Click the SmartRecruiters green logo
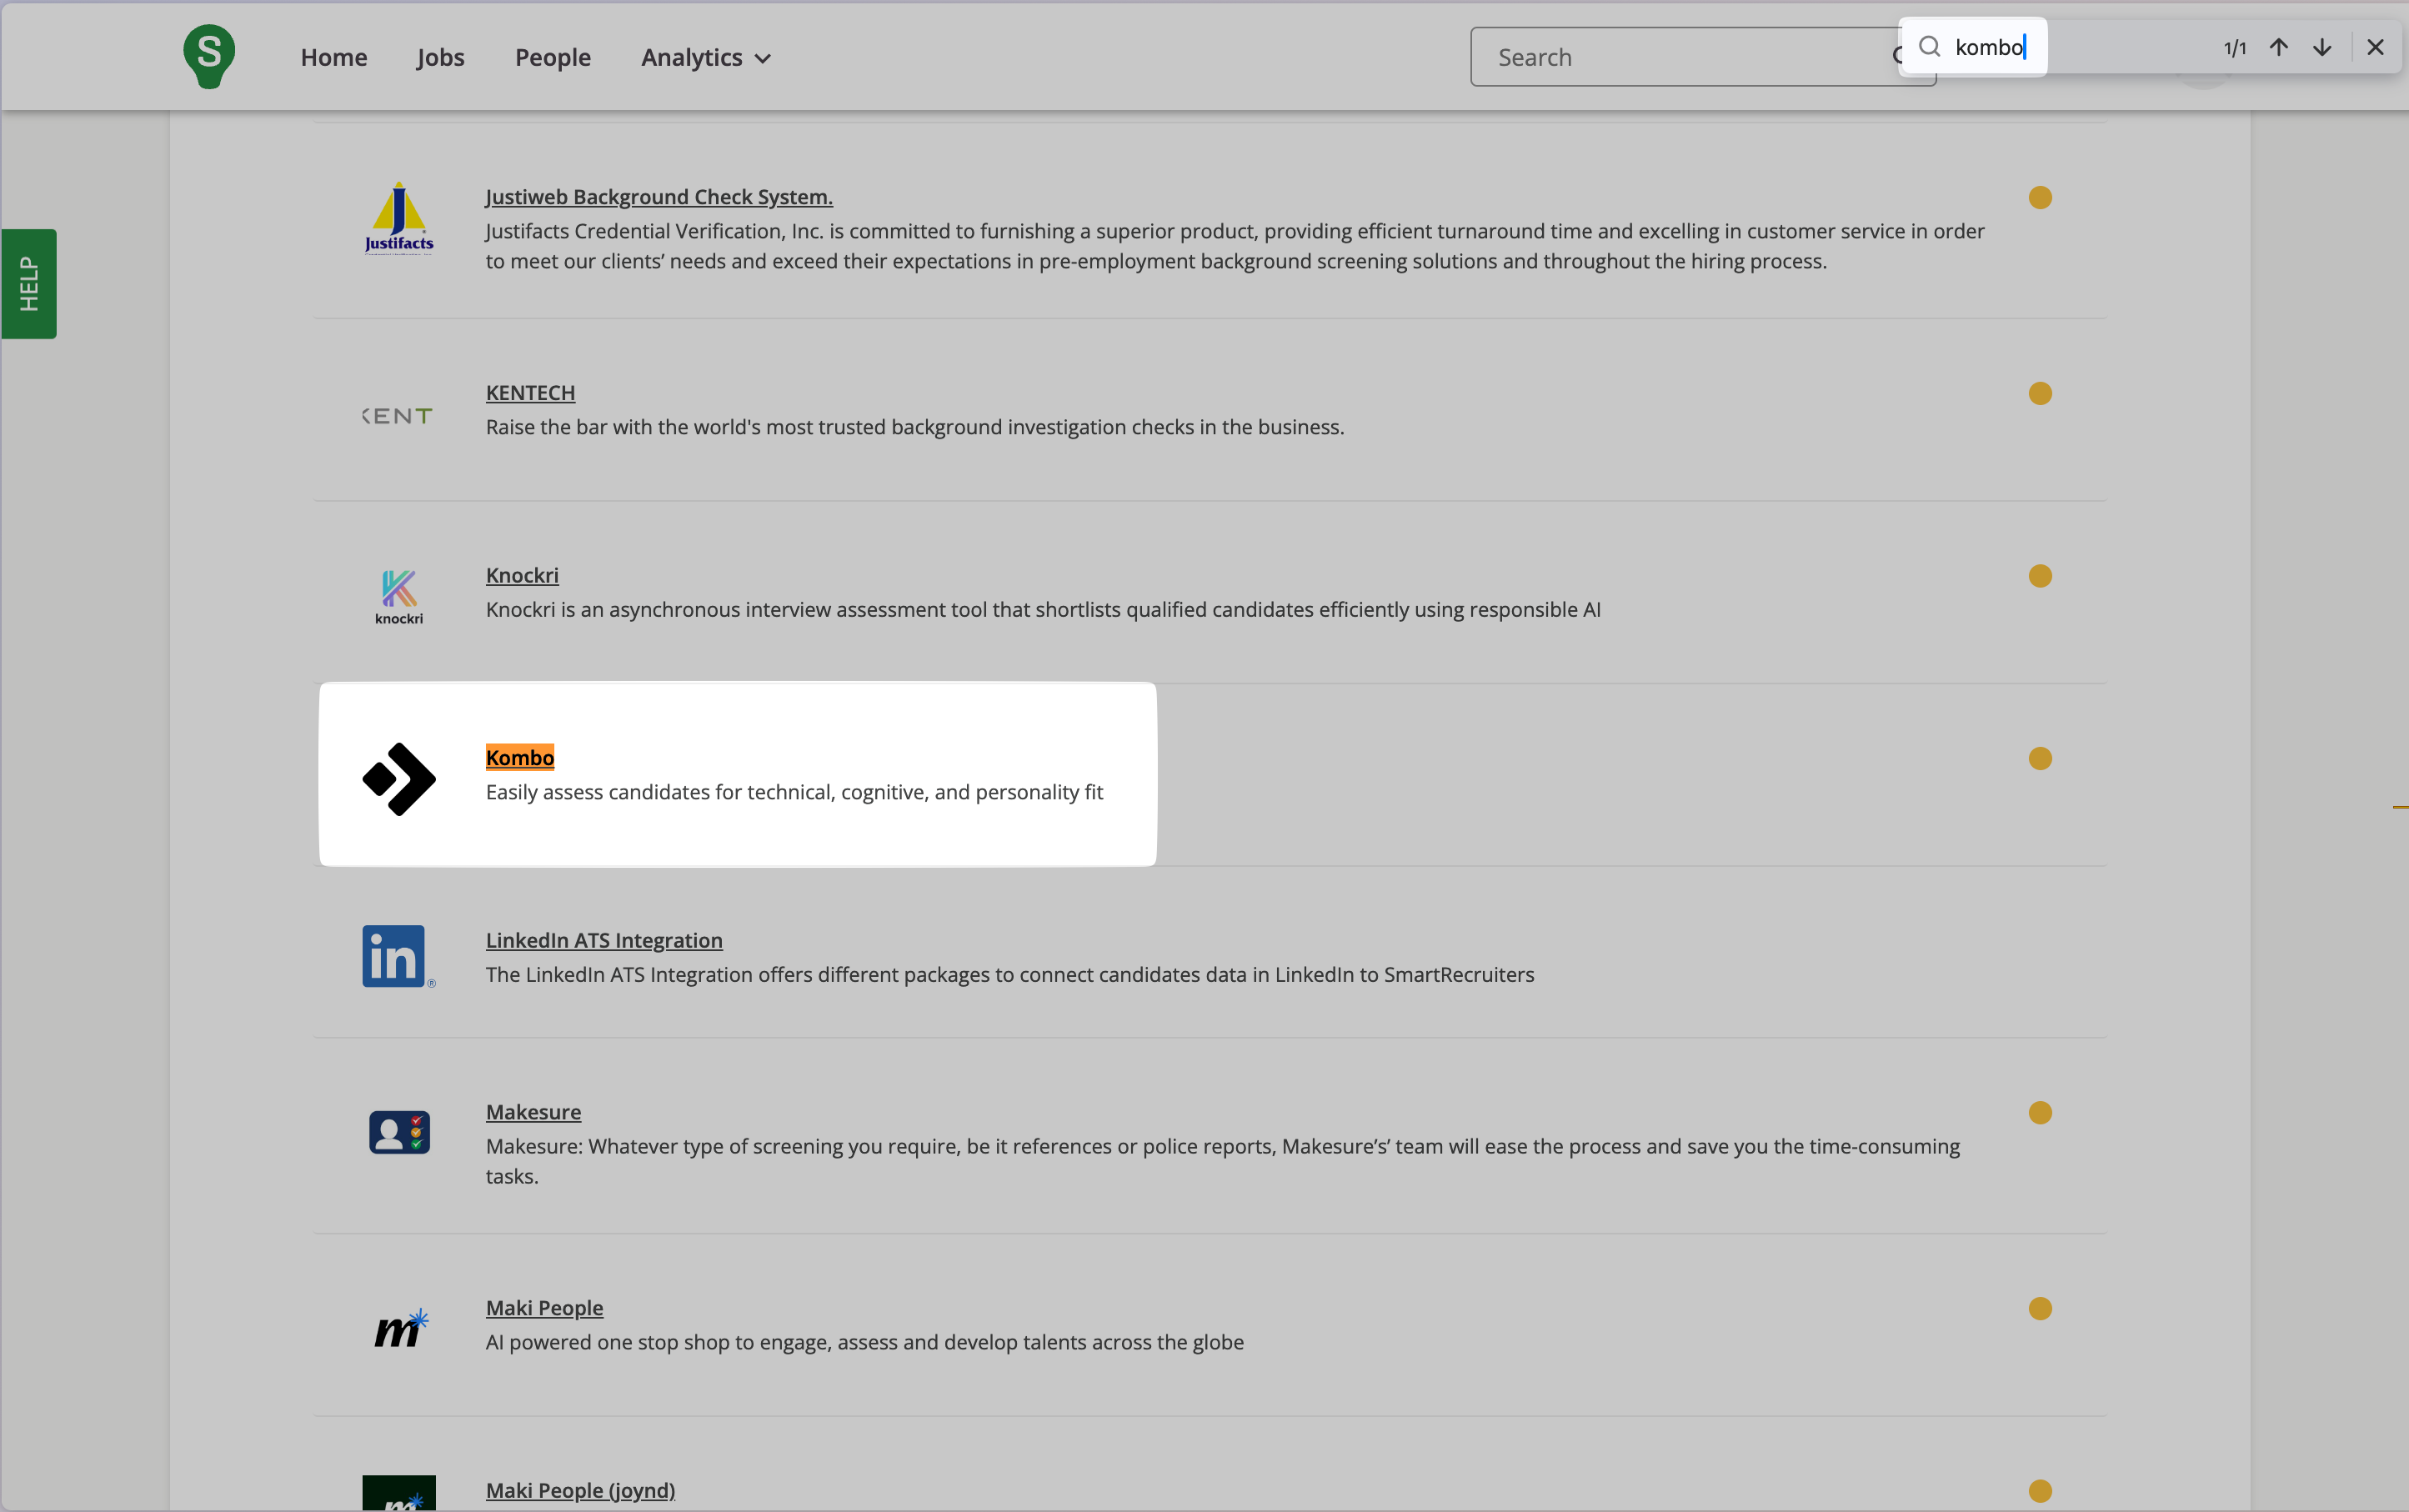Viewport: 2409px width, 1512px height. 209,56
